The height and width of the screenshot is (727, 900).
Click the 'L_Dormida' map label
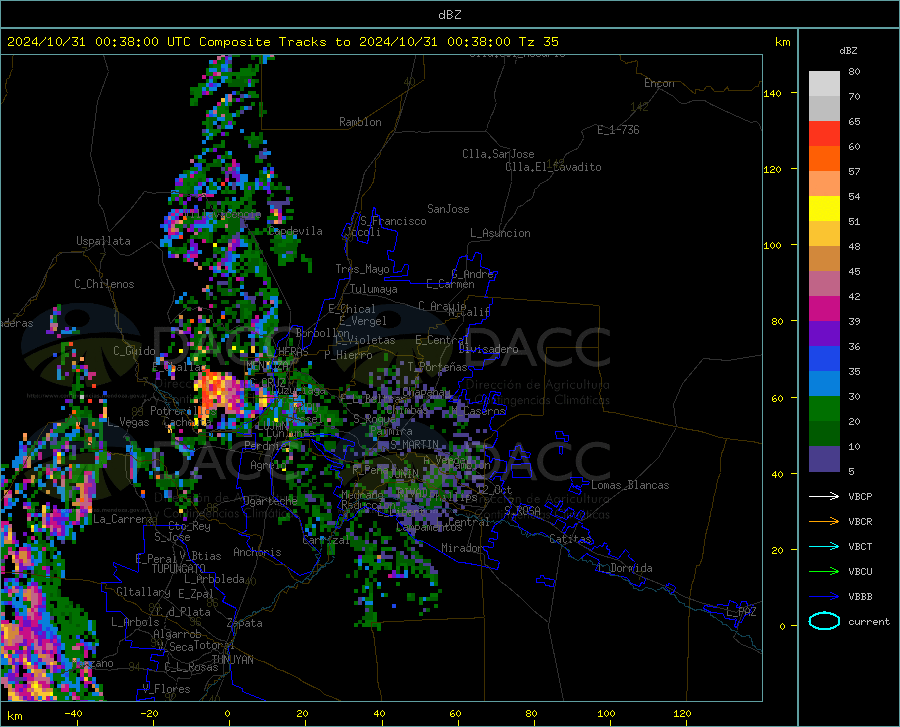[x=624, y=568]
